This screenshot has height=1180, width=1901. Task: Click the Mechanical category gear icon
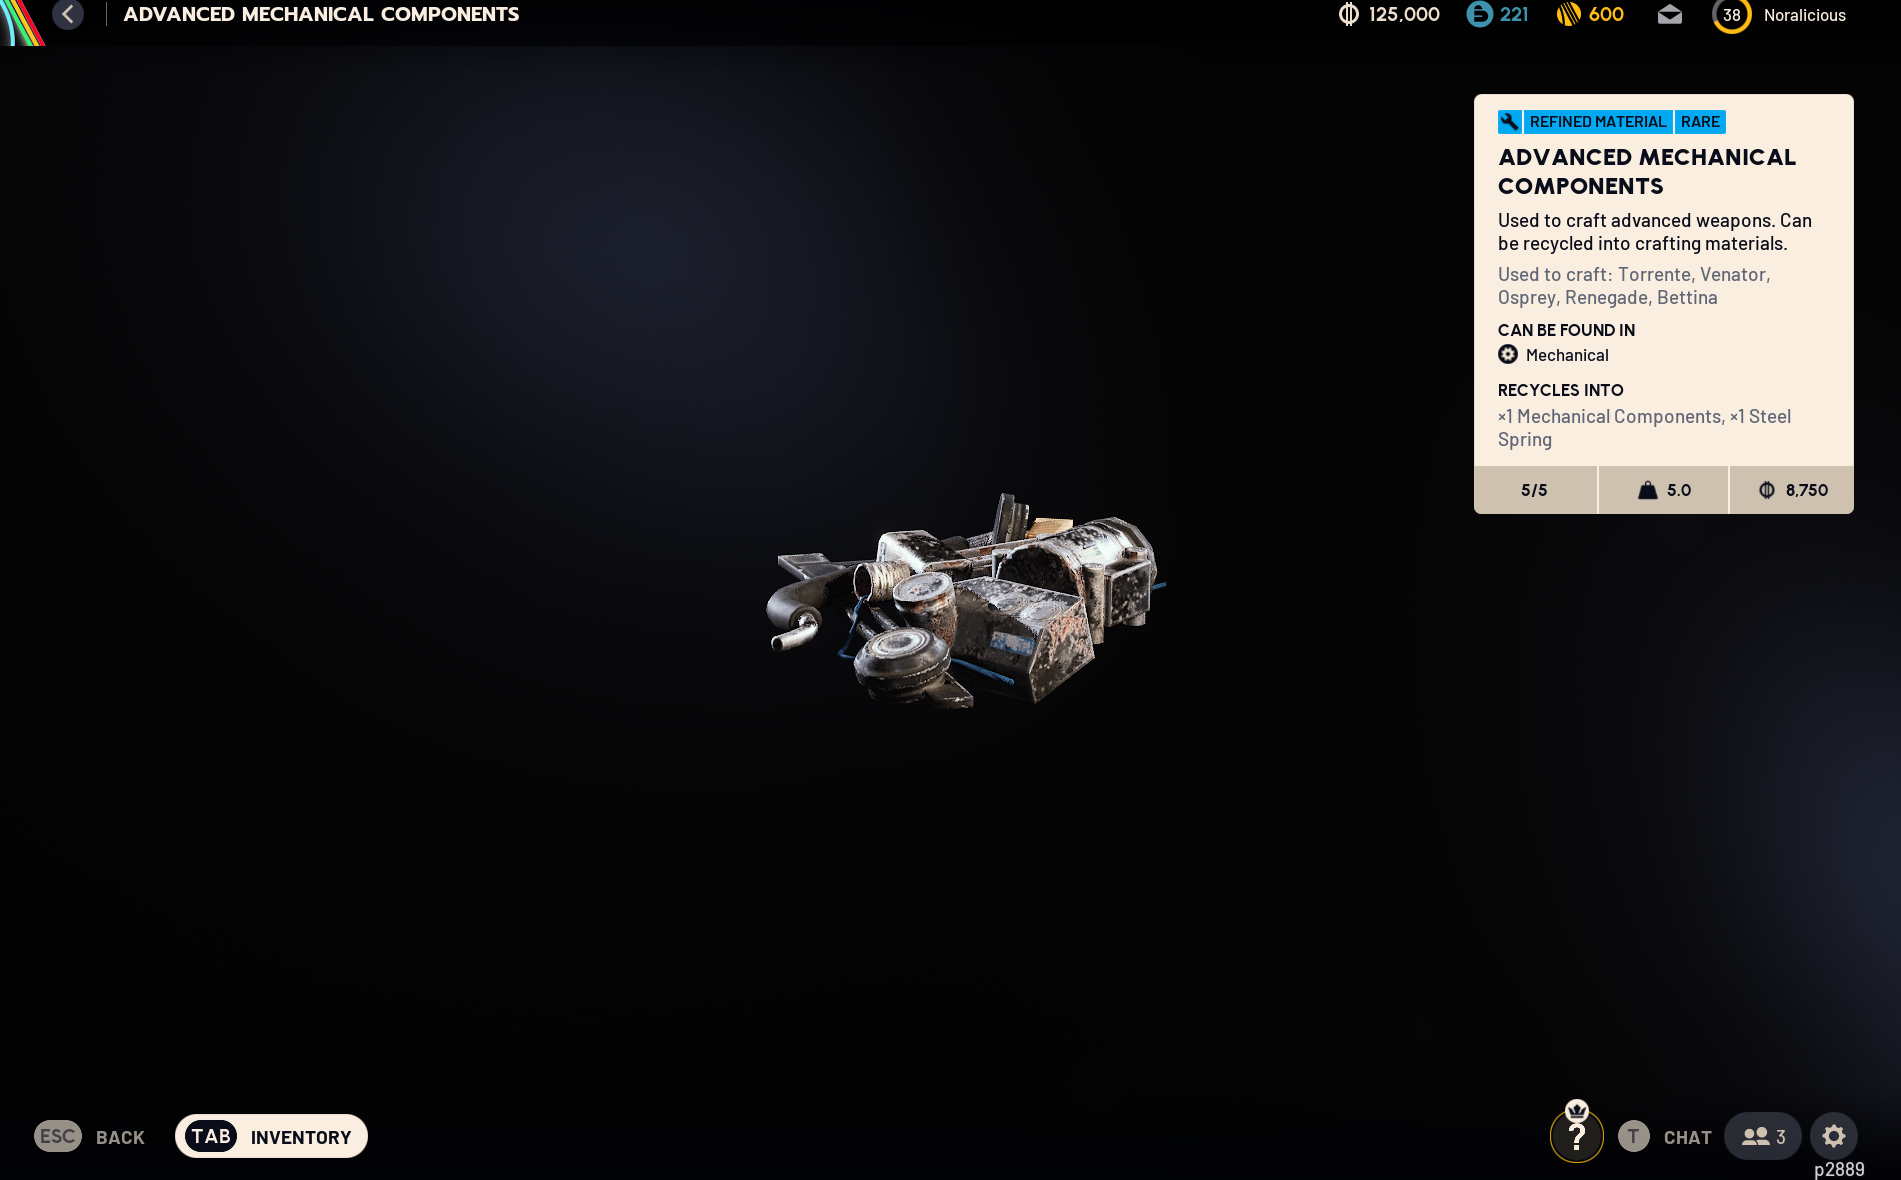(1508, 355)
